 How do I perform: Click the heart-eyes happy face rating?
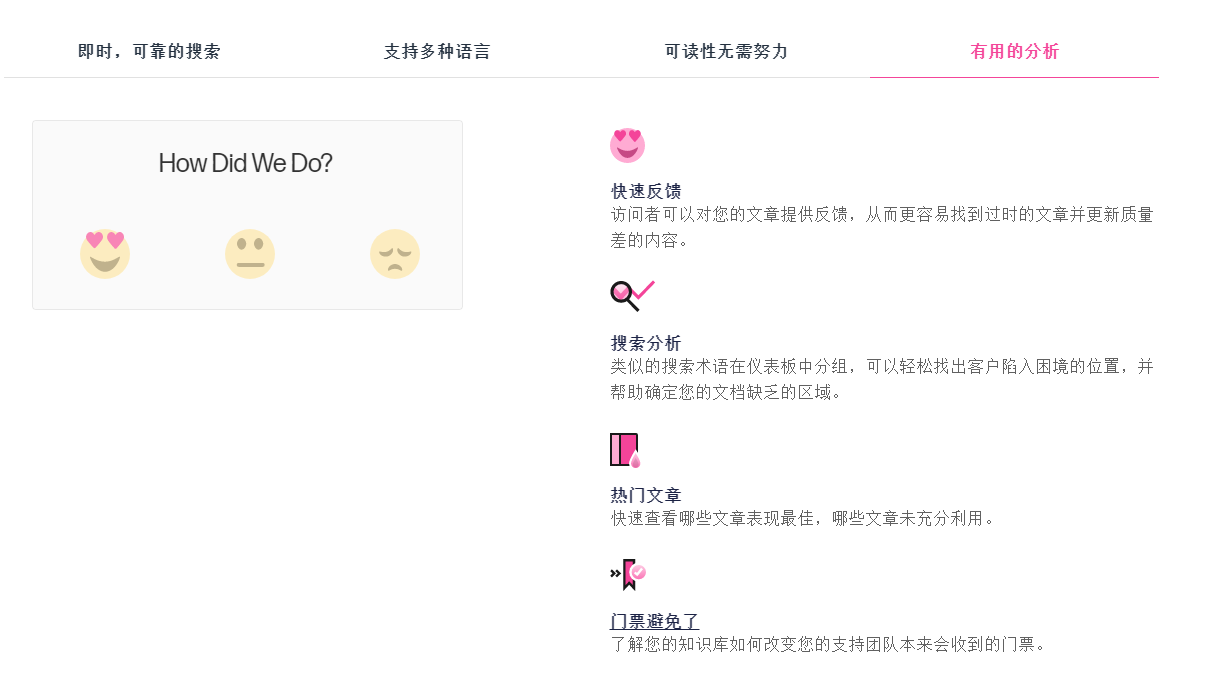pos(105,254)
